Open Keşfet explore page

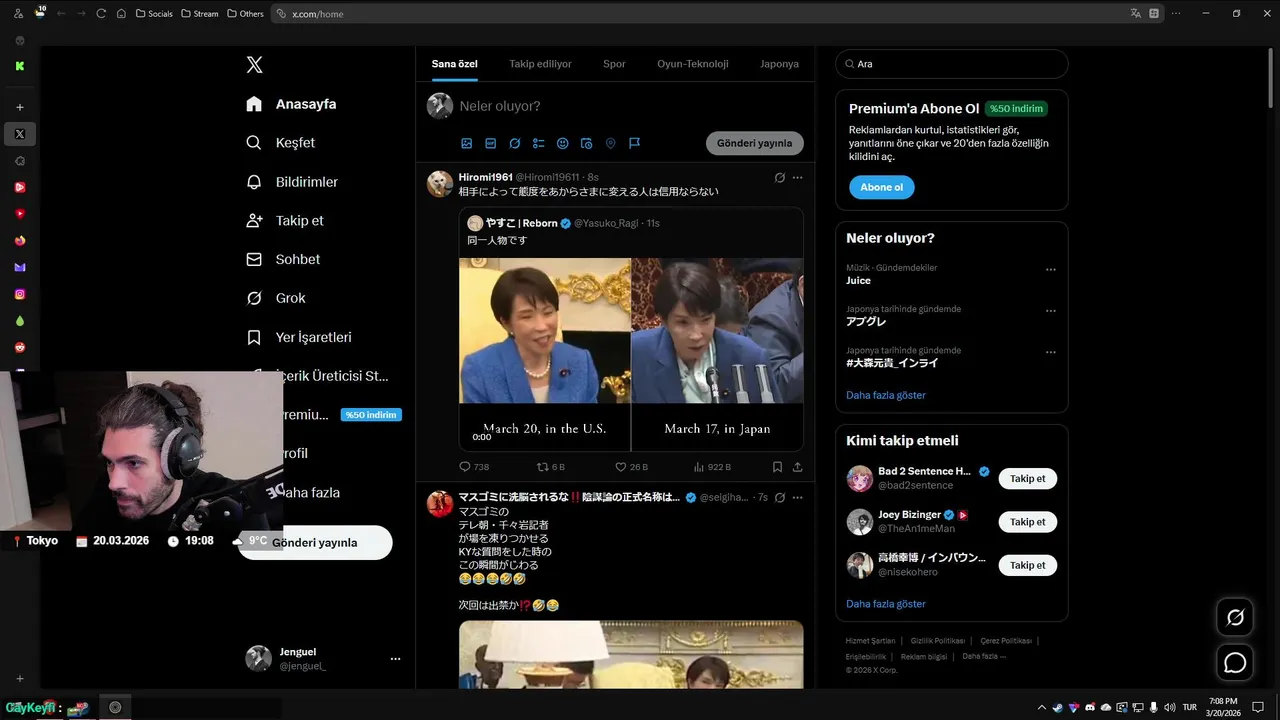click(x=280, y=143)
